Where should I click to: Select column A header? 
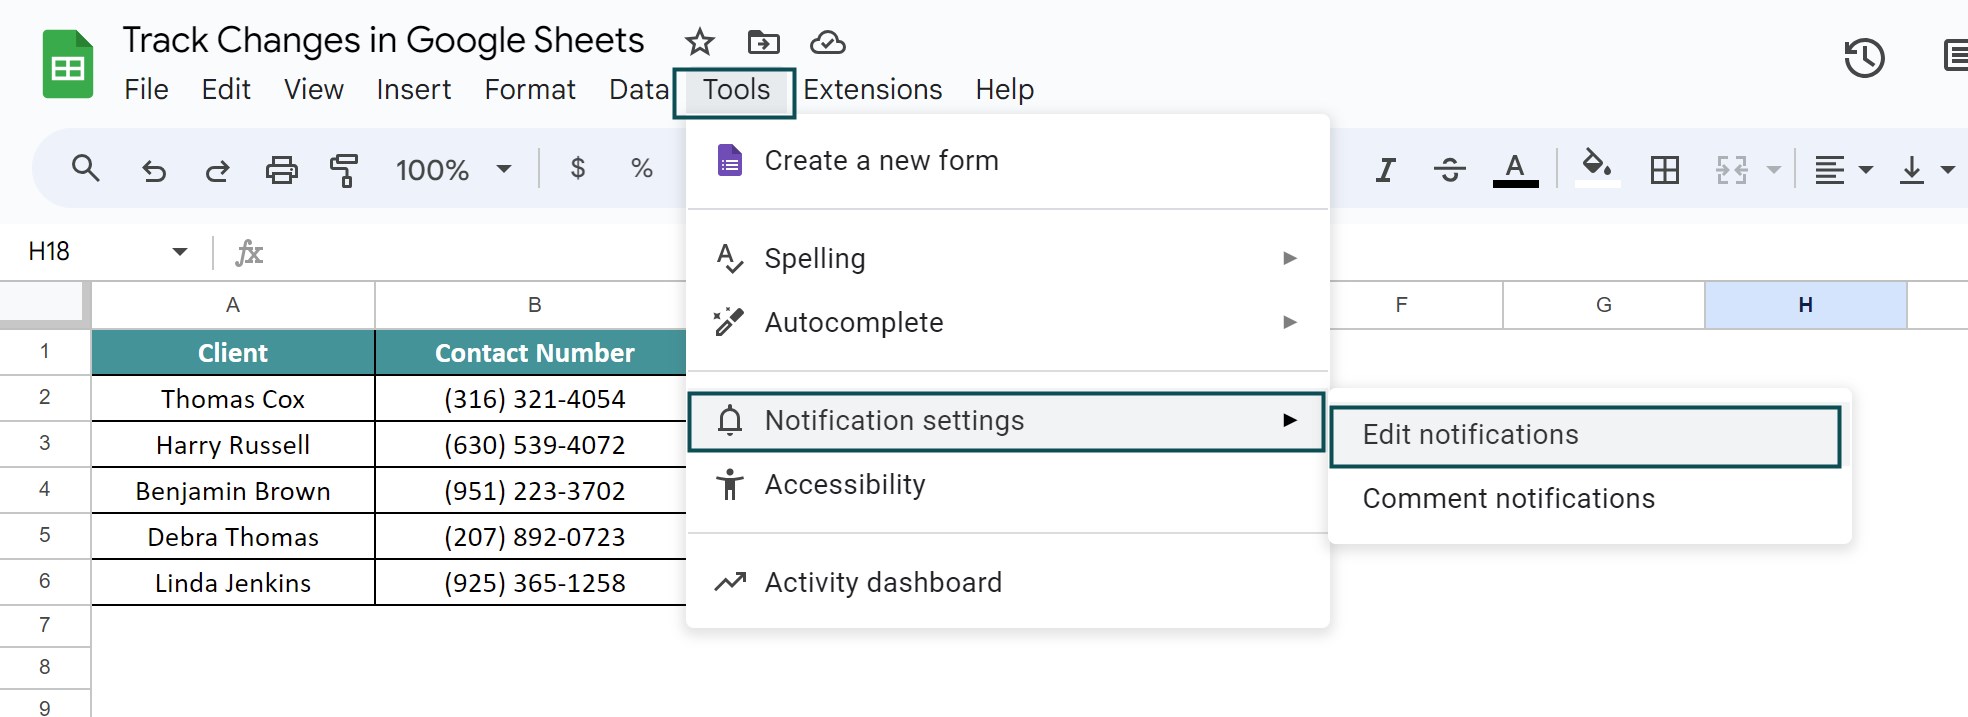tap(233, 305)
